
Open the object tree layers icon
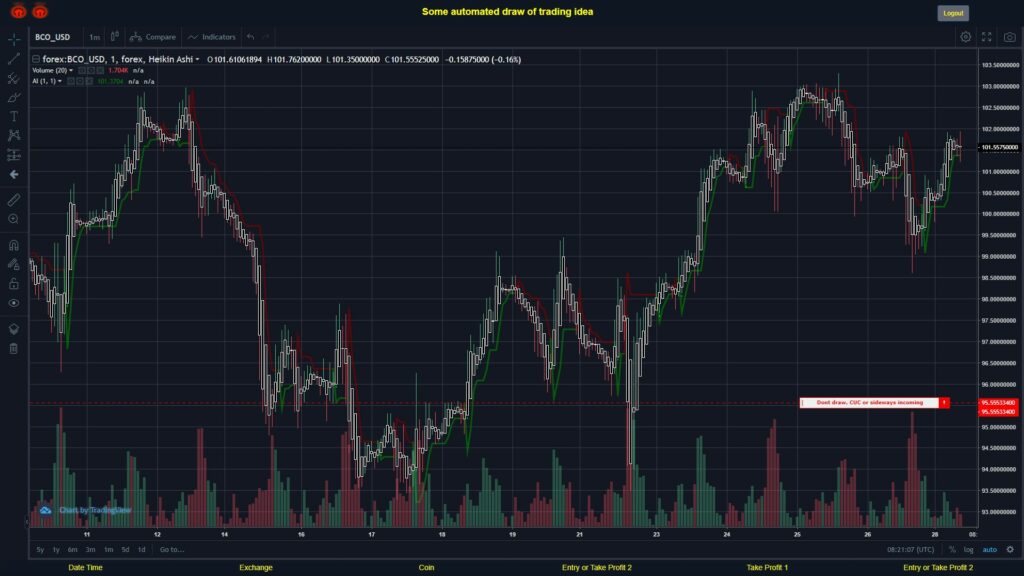[14, 328]
